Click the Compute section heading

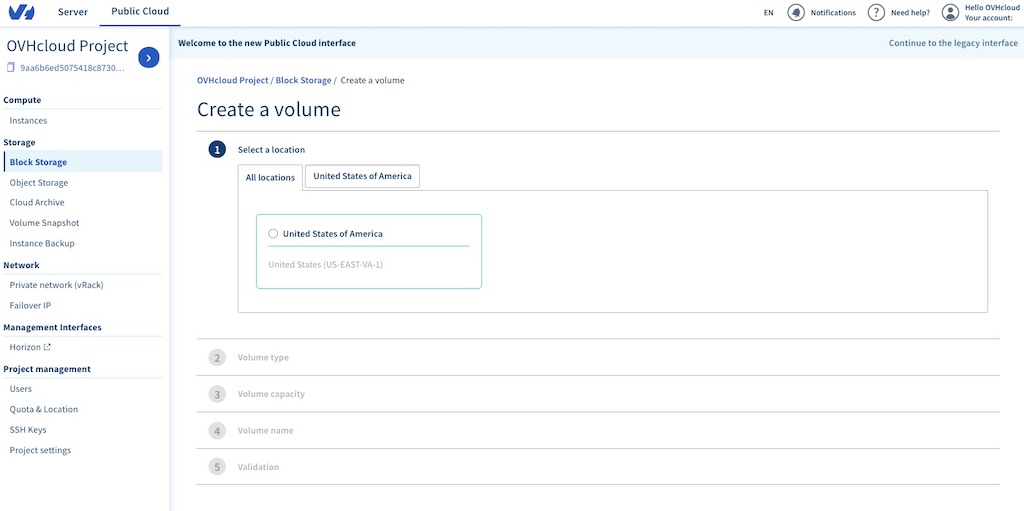(22, 100)
